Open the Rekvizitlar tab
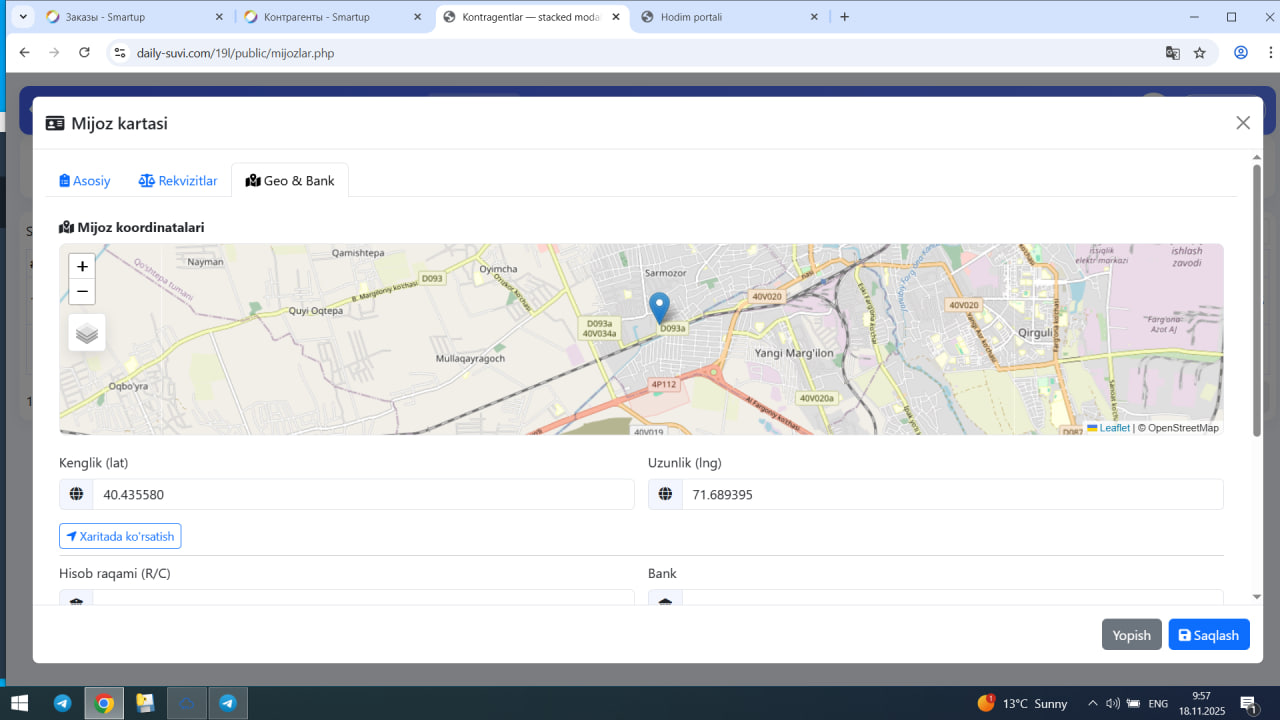This screenshot has width=1280, height=720. (x=178, y=181)
